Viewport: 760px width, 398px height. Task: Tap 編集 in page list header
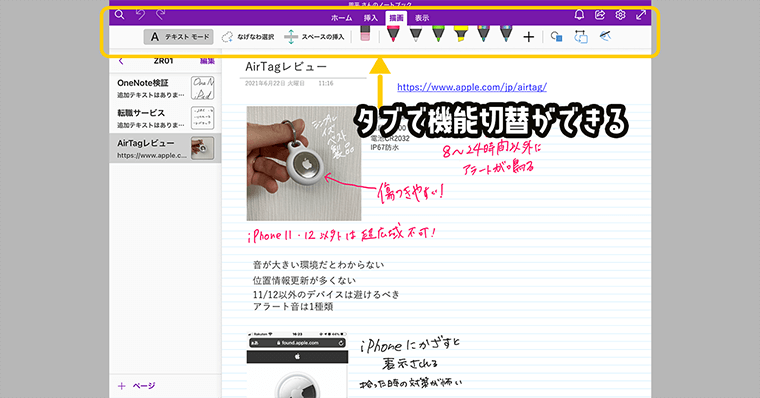[207, 61]
